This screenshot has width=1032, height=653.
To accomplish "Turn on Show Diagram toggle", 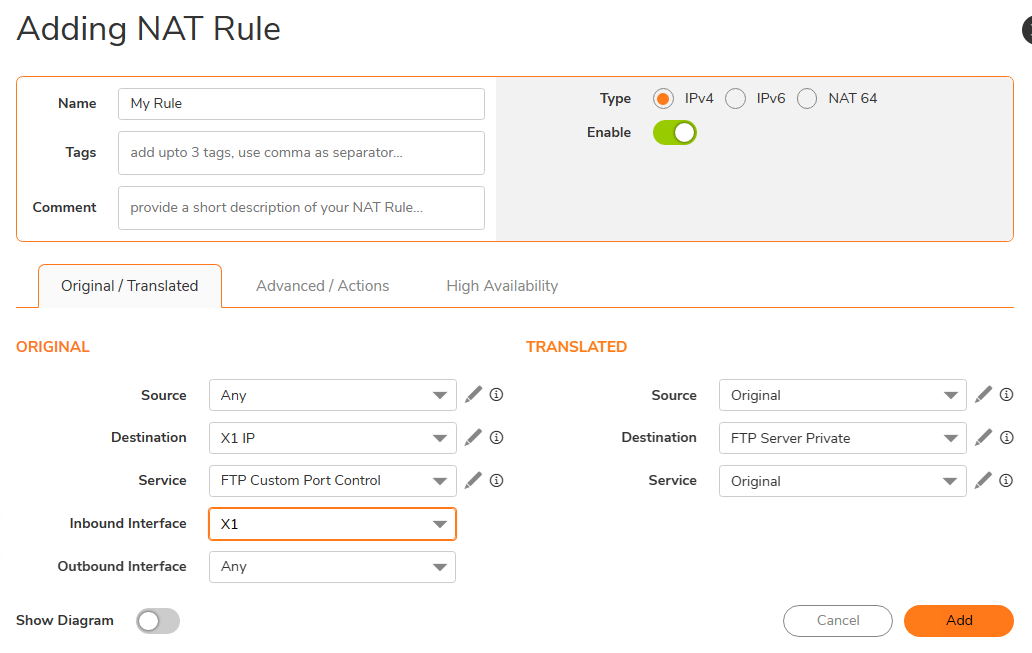I will 158,621.
